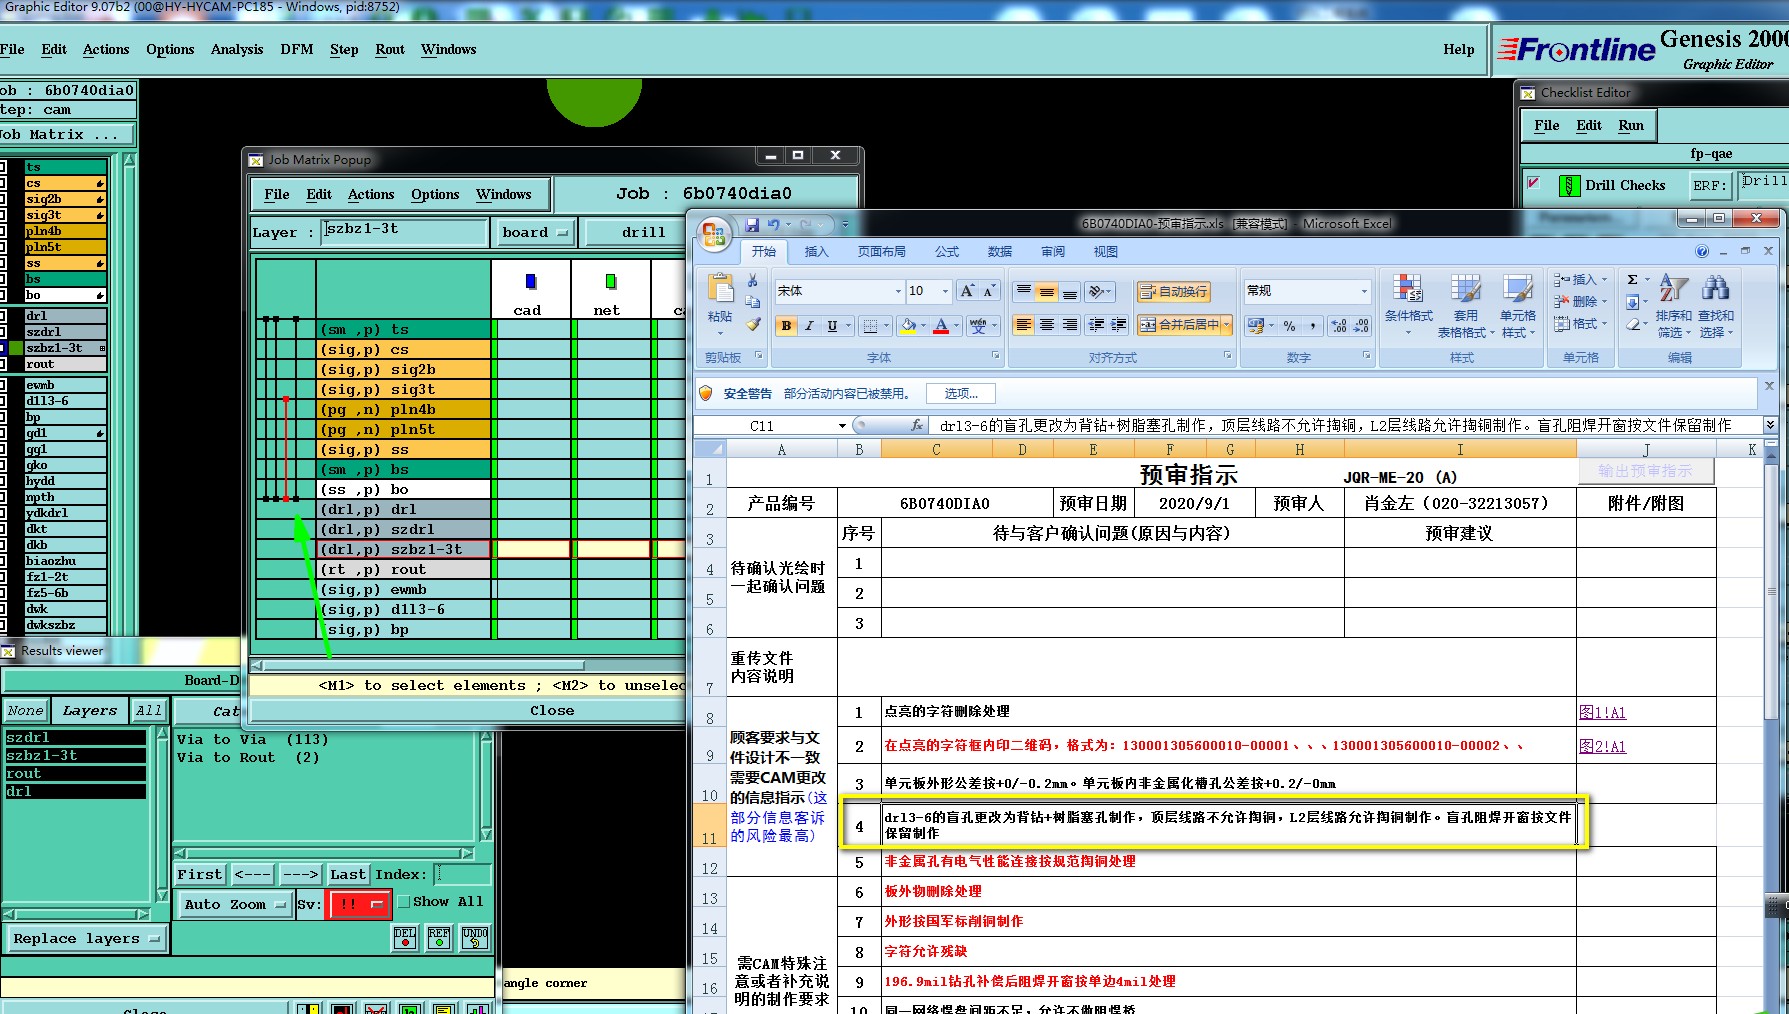This screenshot has width=1789, height=1014.
Task: Click the Cut scissors icon in Excel
Action: (x=753, y=281)
